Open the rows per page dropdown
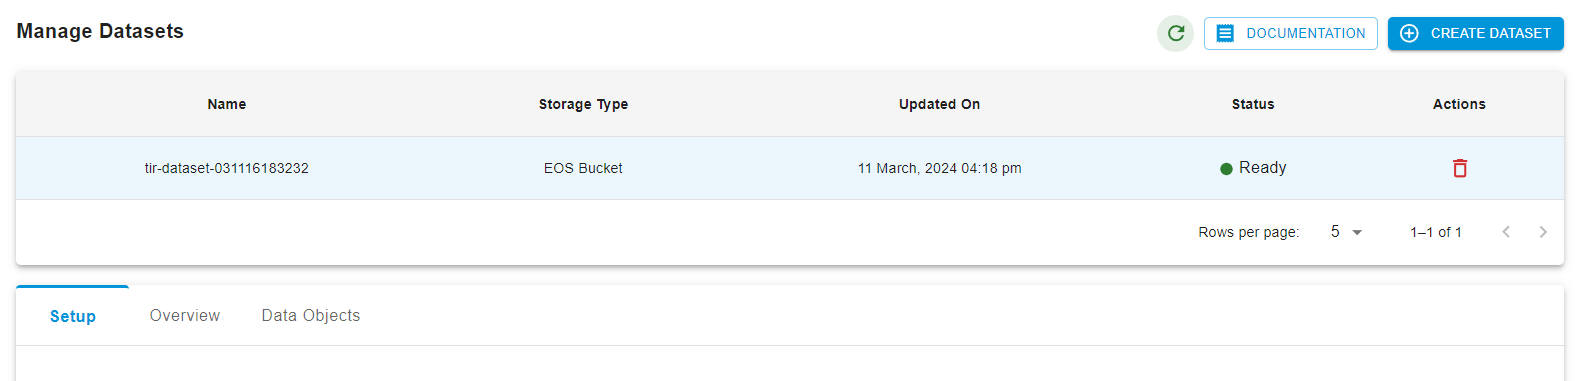This screenshot has height=381, width=1575. coord(1346,232)
